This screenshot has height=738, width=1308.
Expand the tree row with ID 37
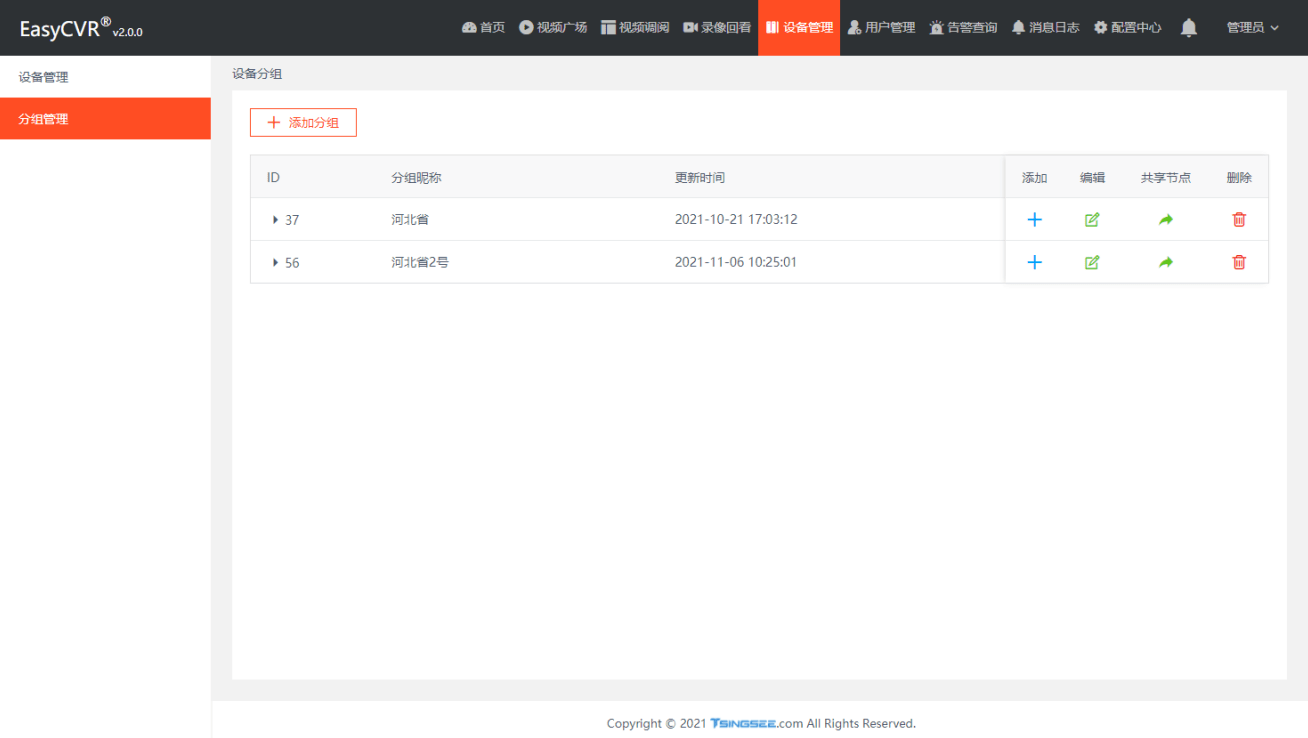(276, 220)
